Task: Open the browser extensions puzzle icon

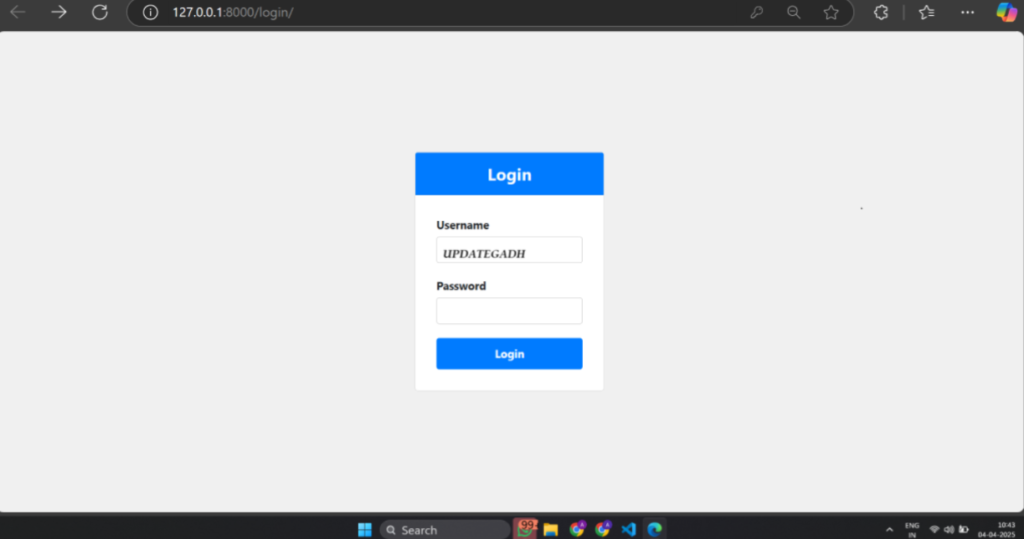Action: 881,12
